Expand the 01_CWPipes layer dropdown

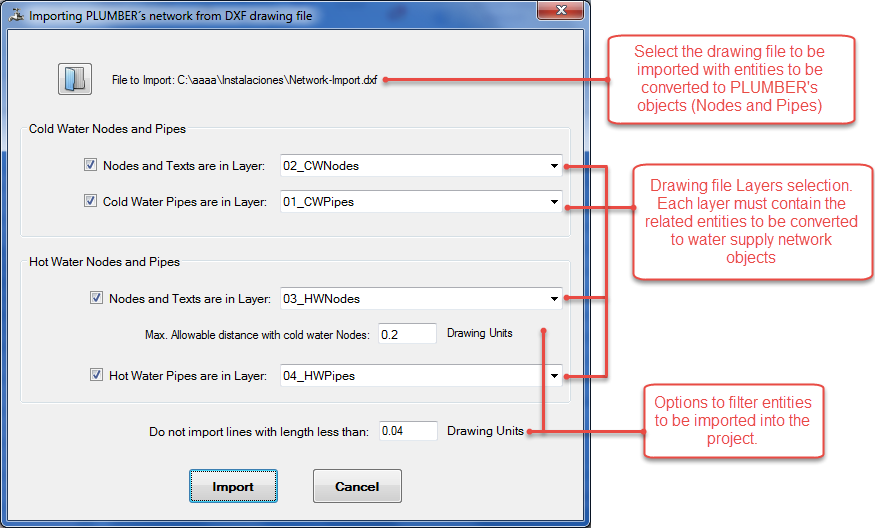coord(554,202)
